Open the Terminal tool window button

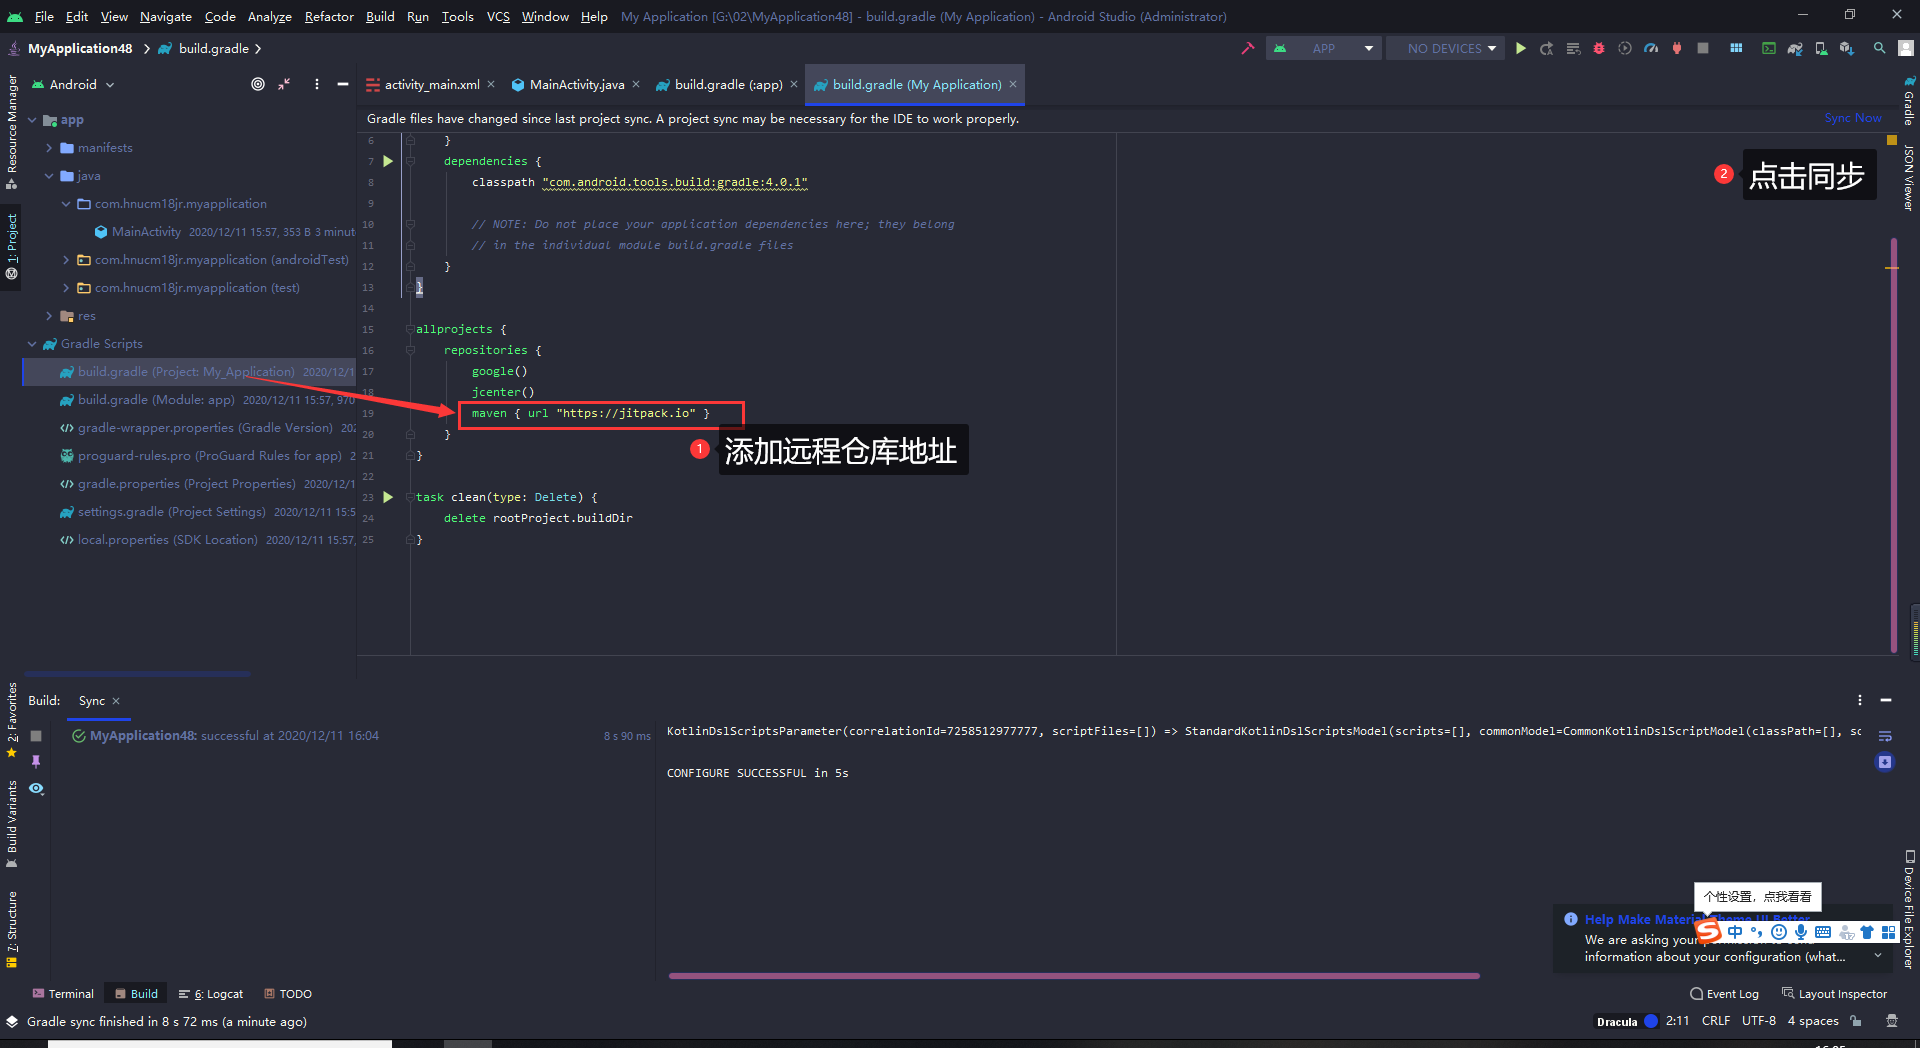point(63,994)
